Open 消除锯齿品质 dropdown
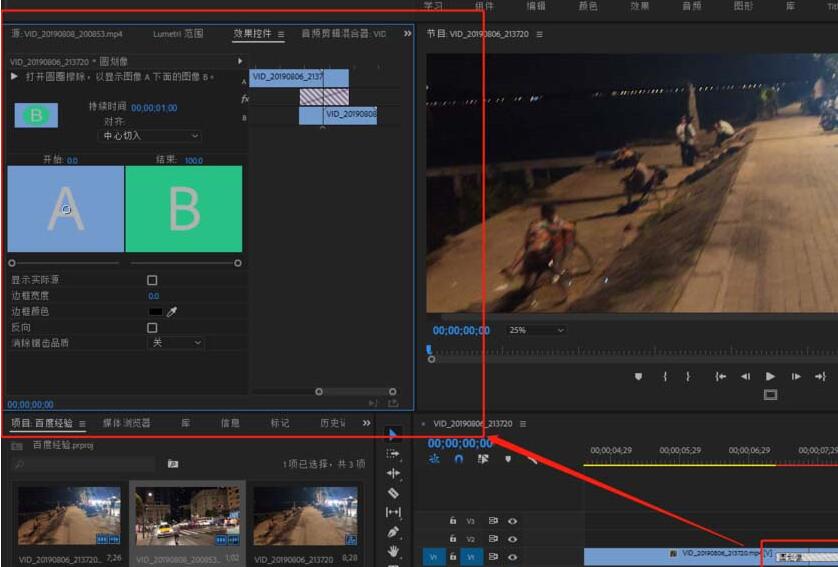This screenshot has width=838, height=567. (175, 343)
